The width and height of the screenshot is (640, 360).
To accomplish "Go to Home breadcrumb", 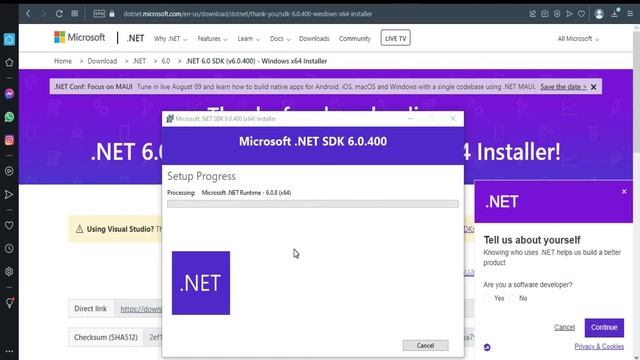I will pos(63,61).
